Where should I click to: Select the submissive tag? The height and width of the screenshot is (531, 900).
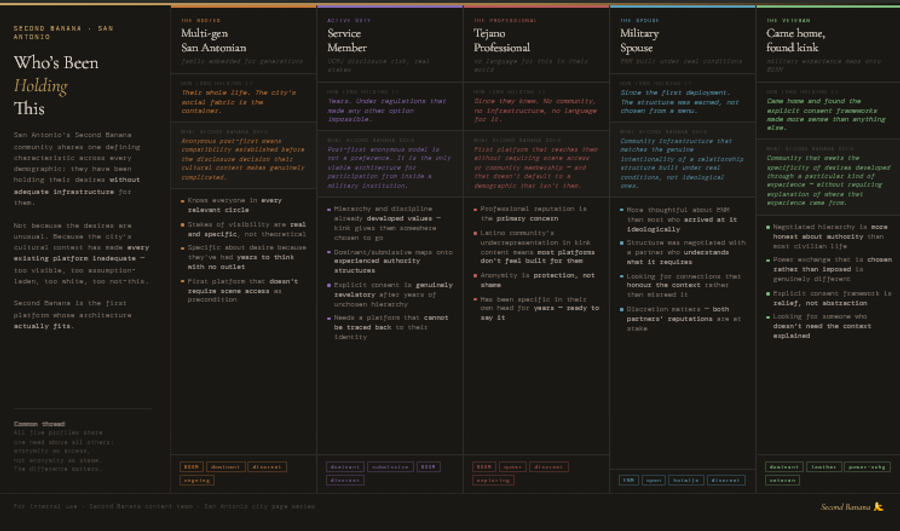point(390,467)
